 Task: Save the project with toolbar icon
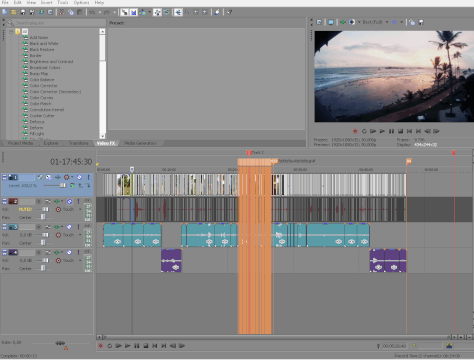(23, 12)
